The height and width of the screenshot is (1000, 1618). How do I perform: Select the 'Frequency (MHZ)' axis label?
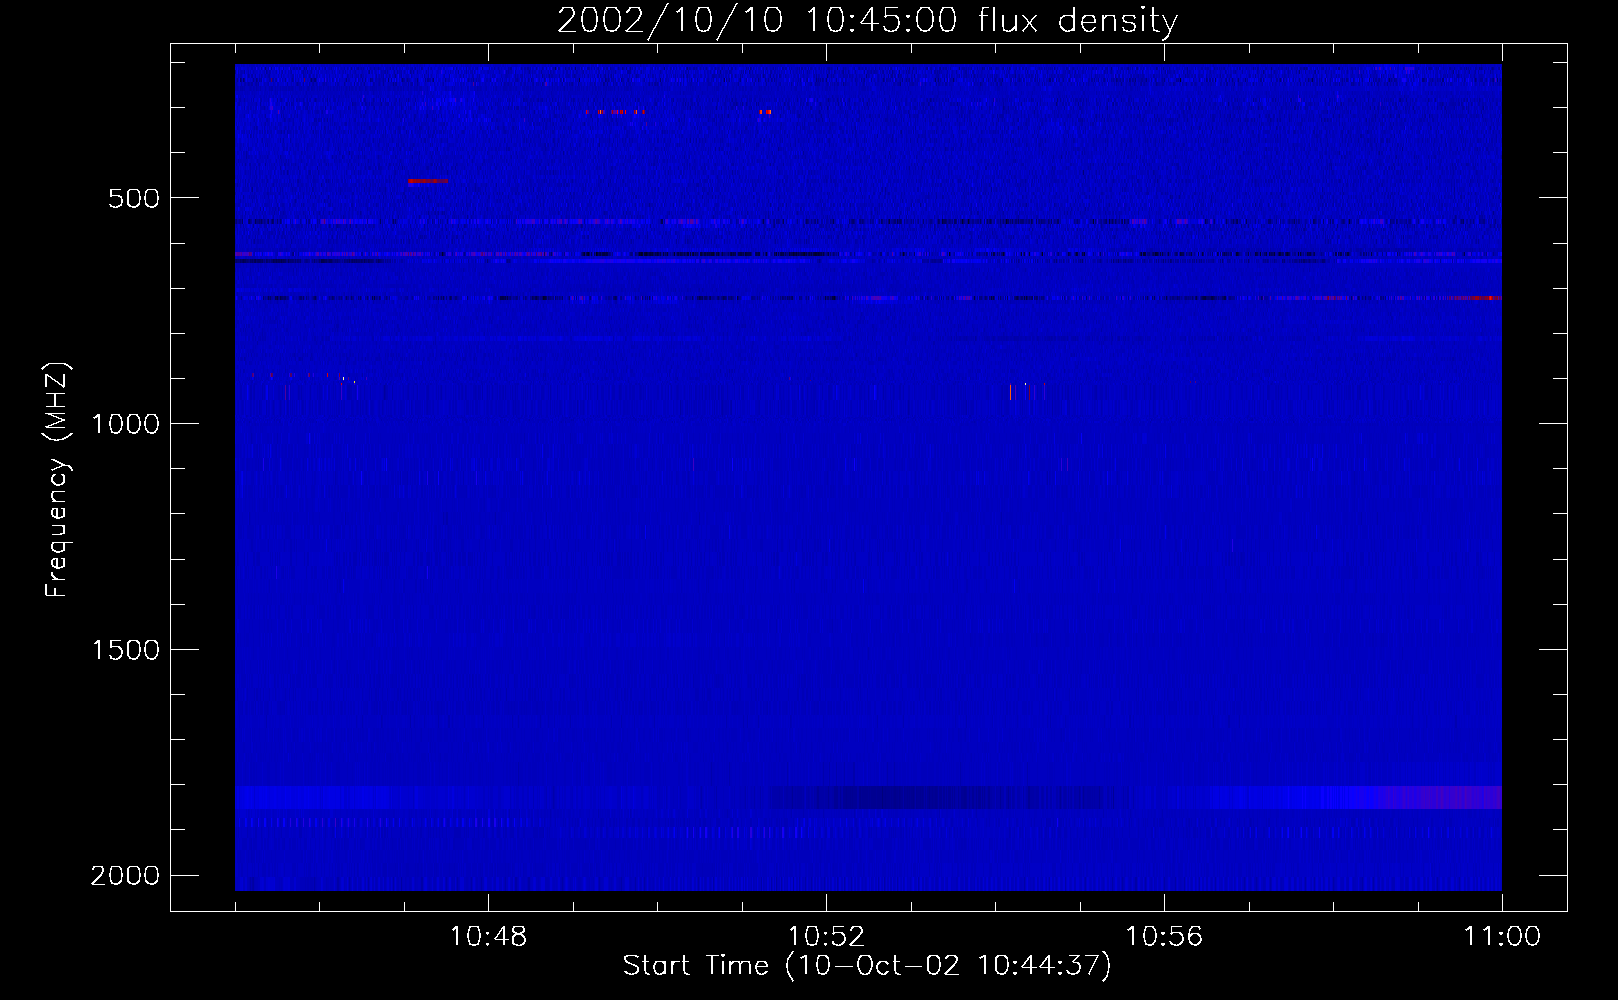coord(57,481)
